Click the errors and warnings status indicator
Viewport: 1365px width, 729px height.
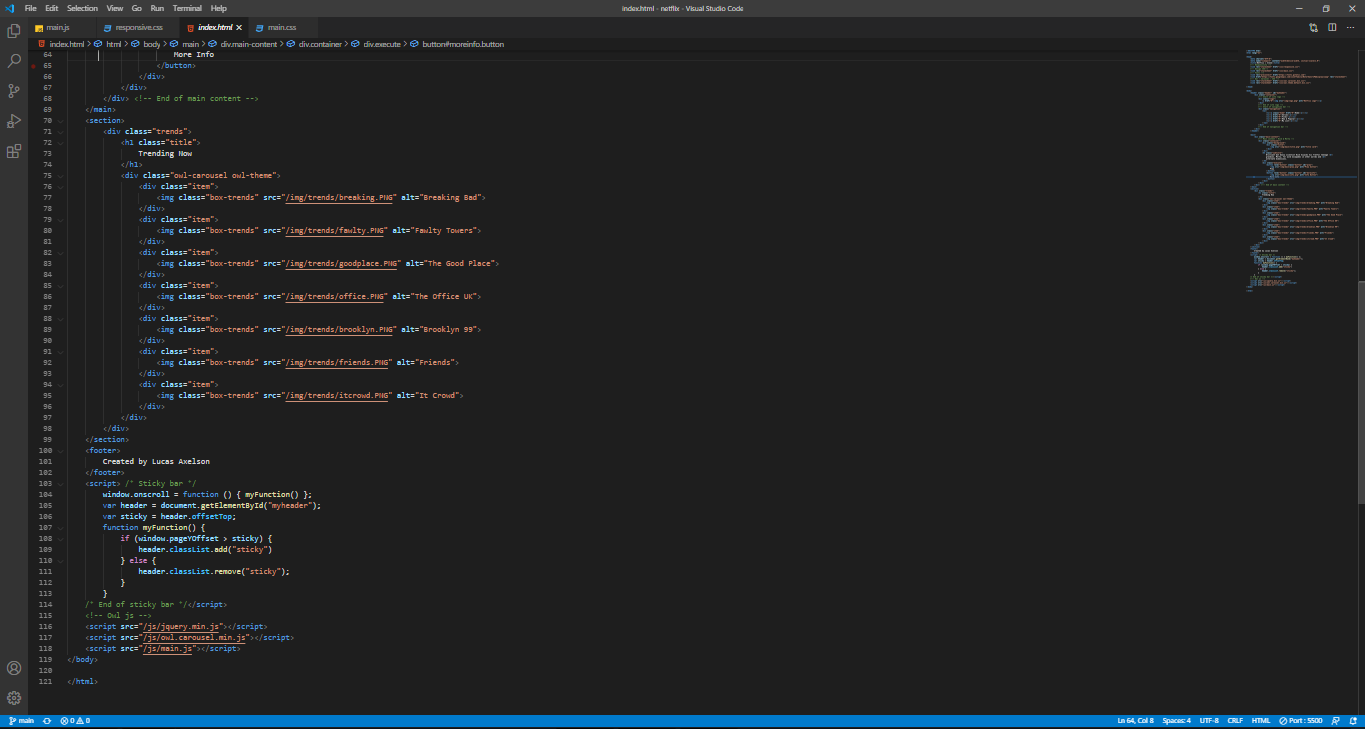[74, 720]
